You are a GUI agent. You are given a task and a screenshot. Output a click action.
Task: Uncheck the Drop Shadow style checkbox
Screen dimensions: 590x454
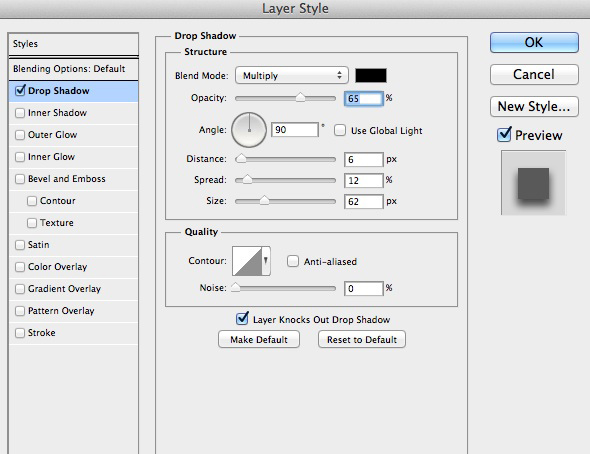20,91
